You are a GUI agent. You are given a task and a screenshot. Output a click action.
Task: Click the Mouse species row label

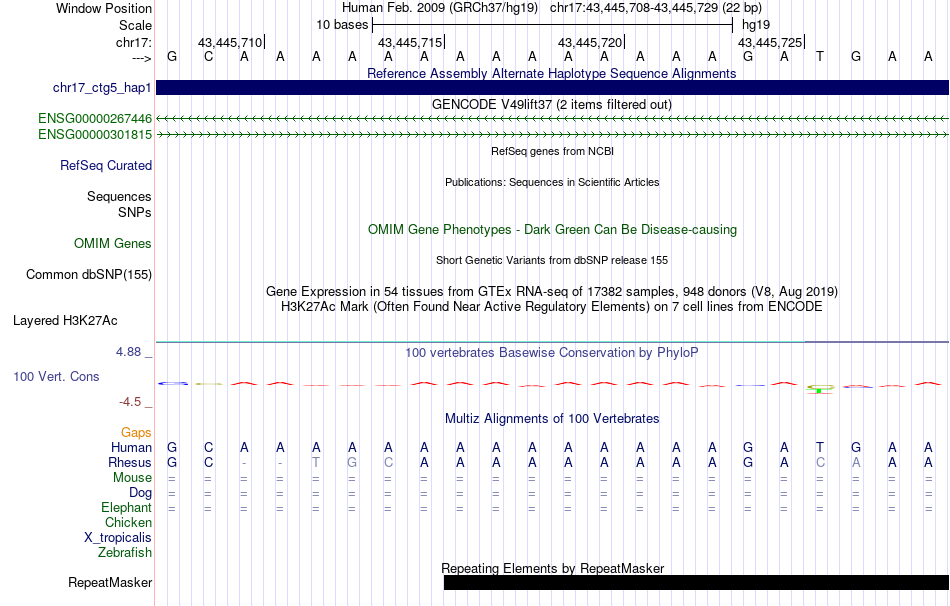pos(132,478)
